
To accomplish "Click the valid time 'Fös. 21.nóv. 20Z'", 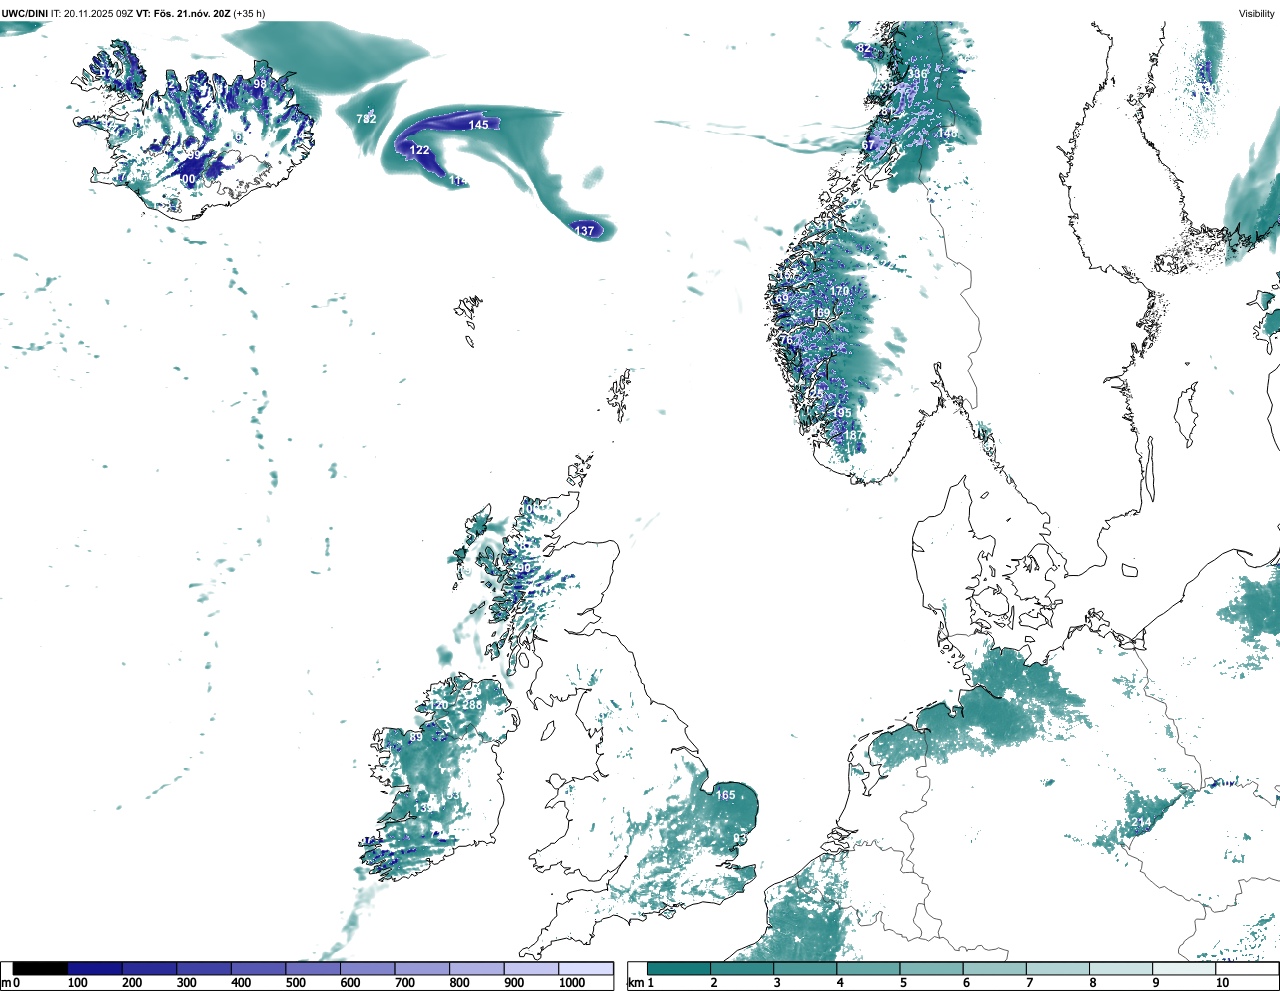I will [190, 13].
